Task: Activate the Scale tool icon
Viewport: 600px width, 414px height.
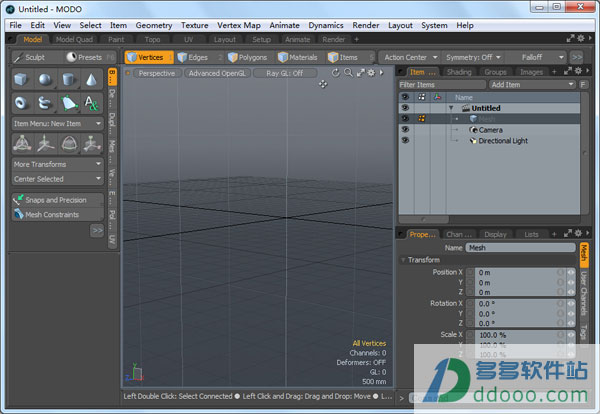Action: [92, 143]
